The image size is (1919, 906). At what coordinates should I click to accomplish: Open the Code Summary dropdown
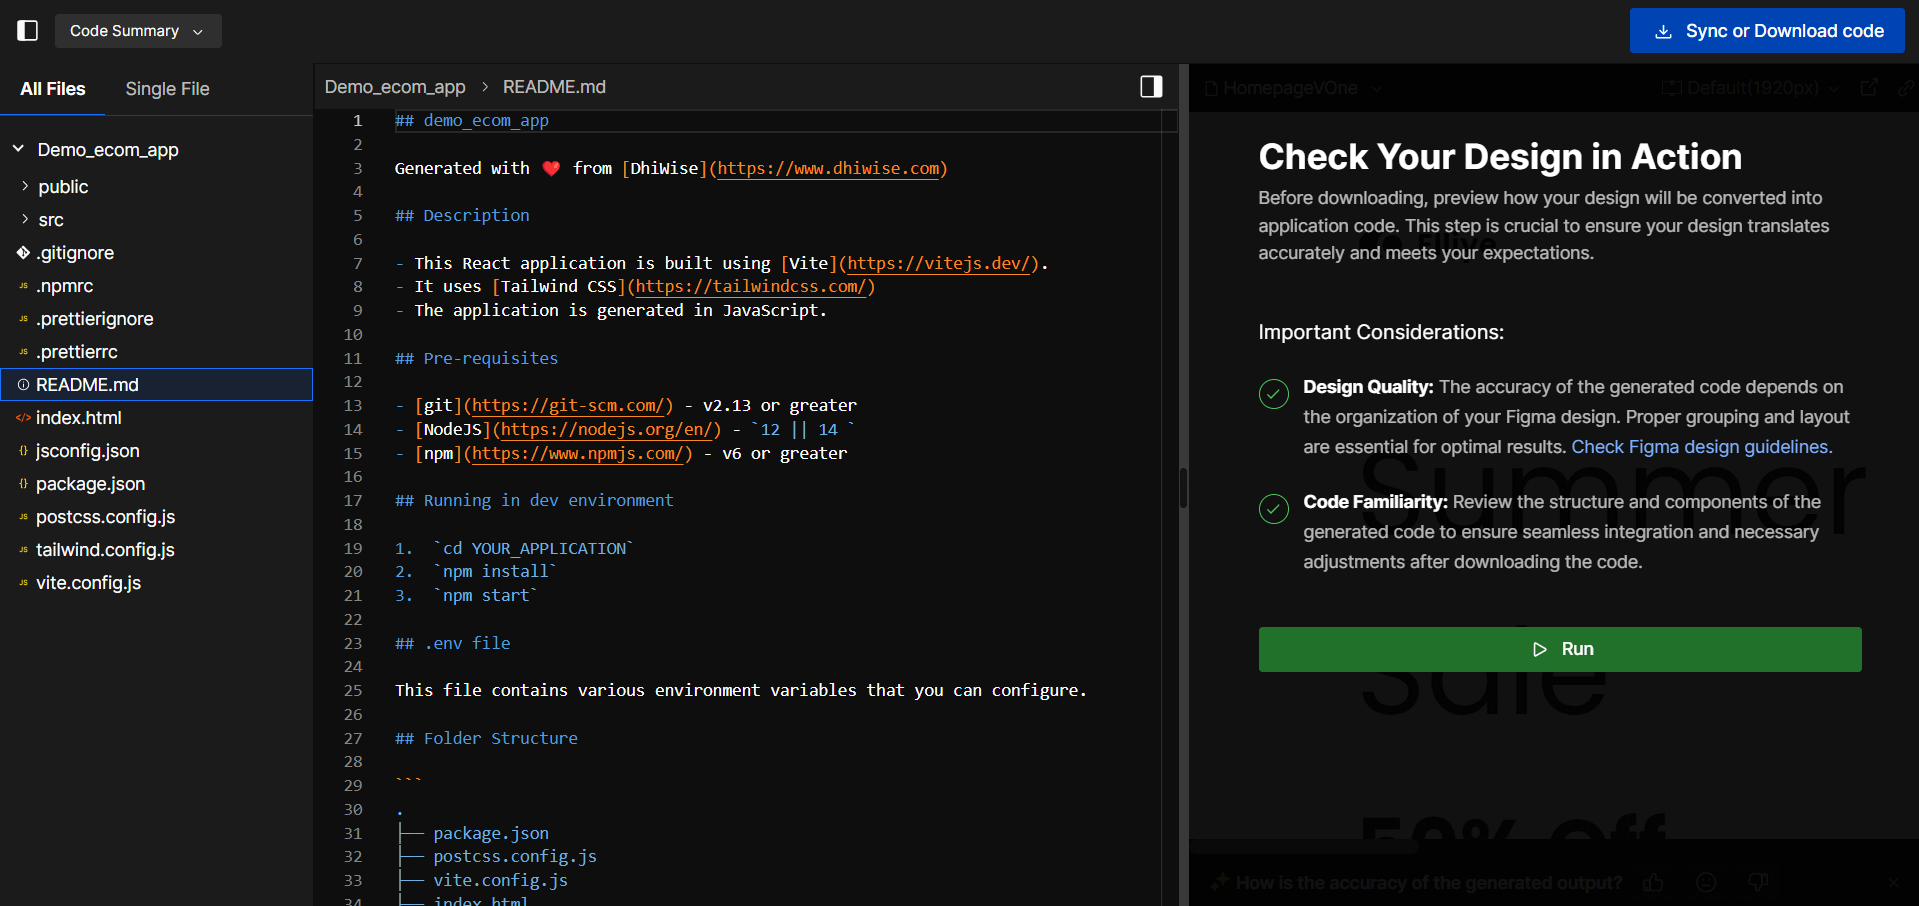tap(138, 31)
